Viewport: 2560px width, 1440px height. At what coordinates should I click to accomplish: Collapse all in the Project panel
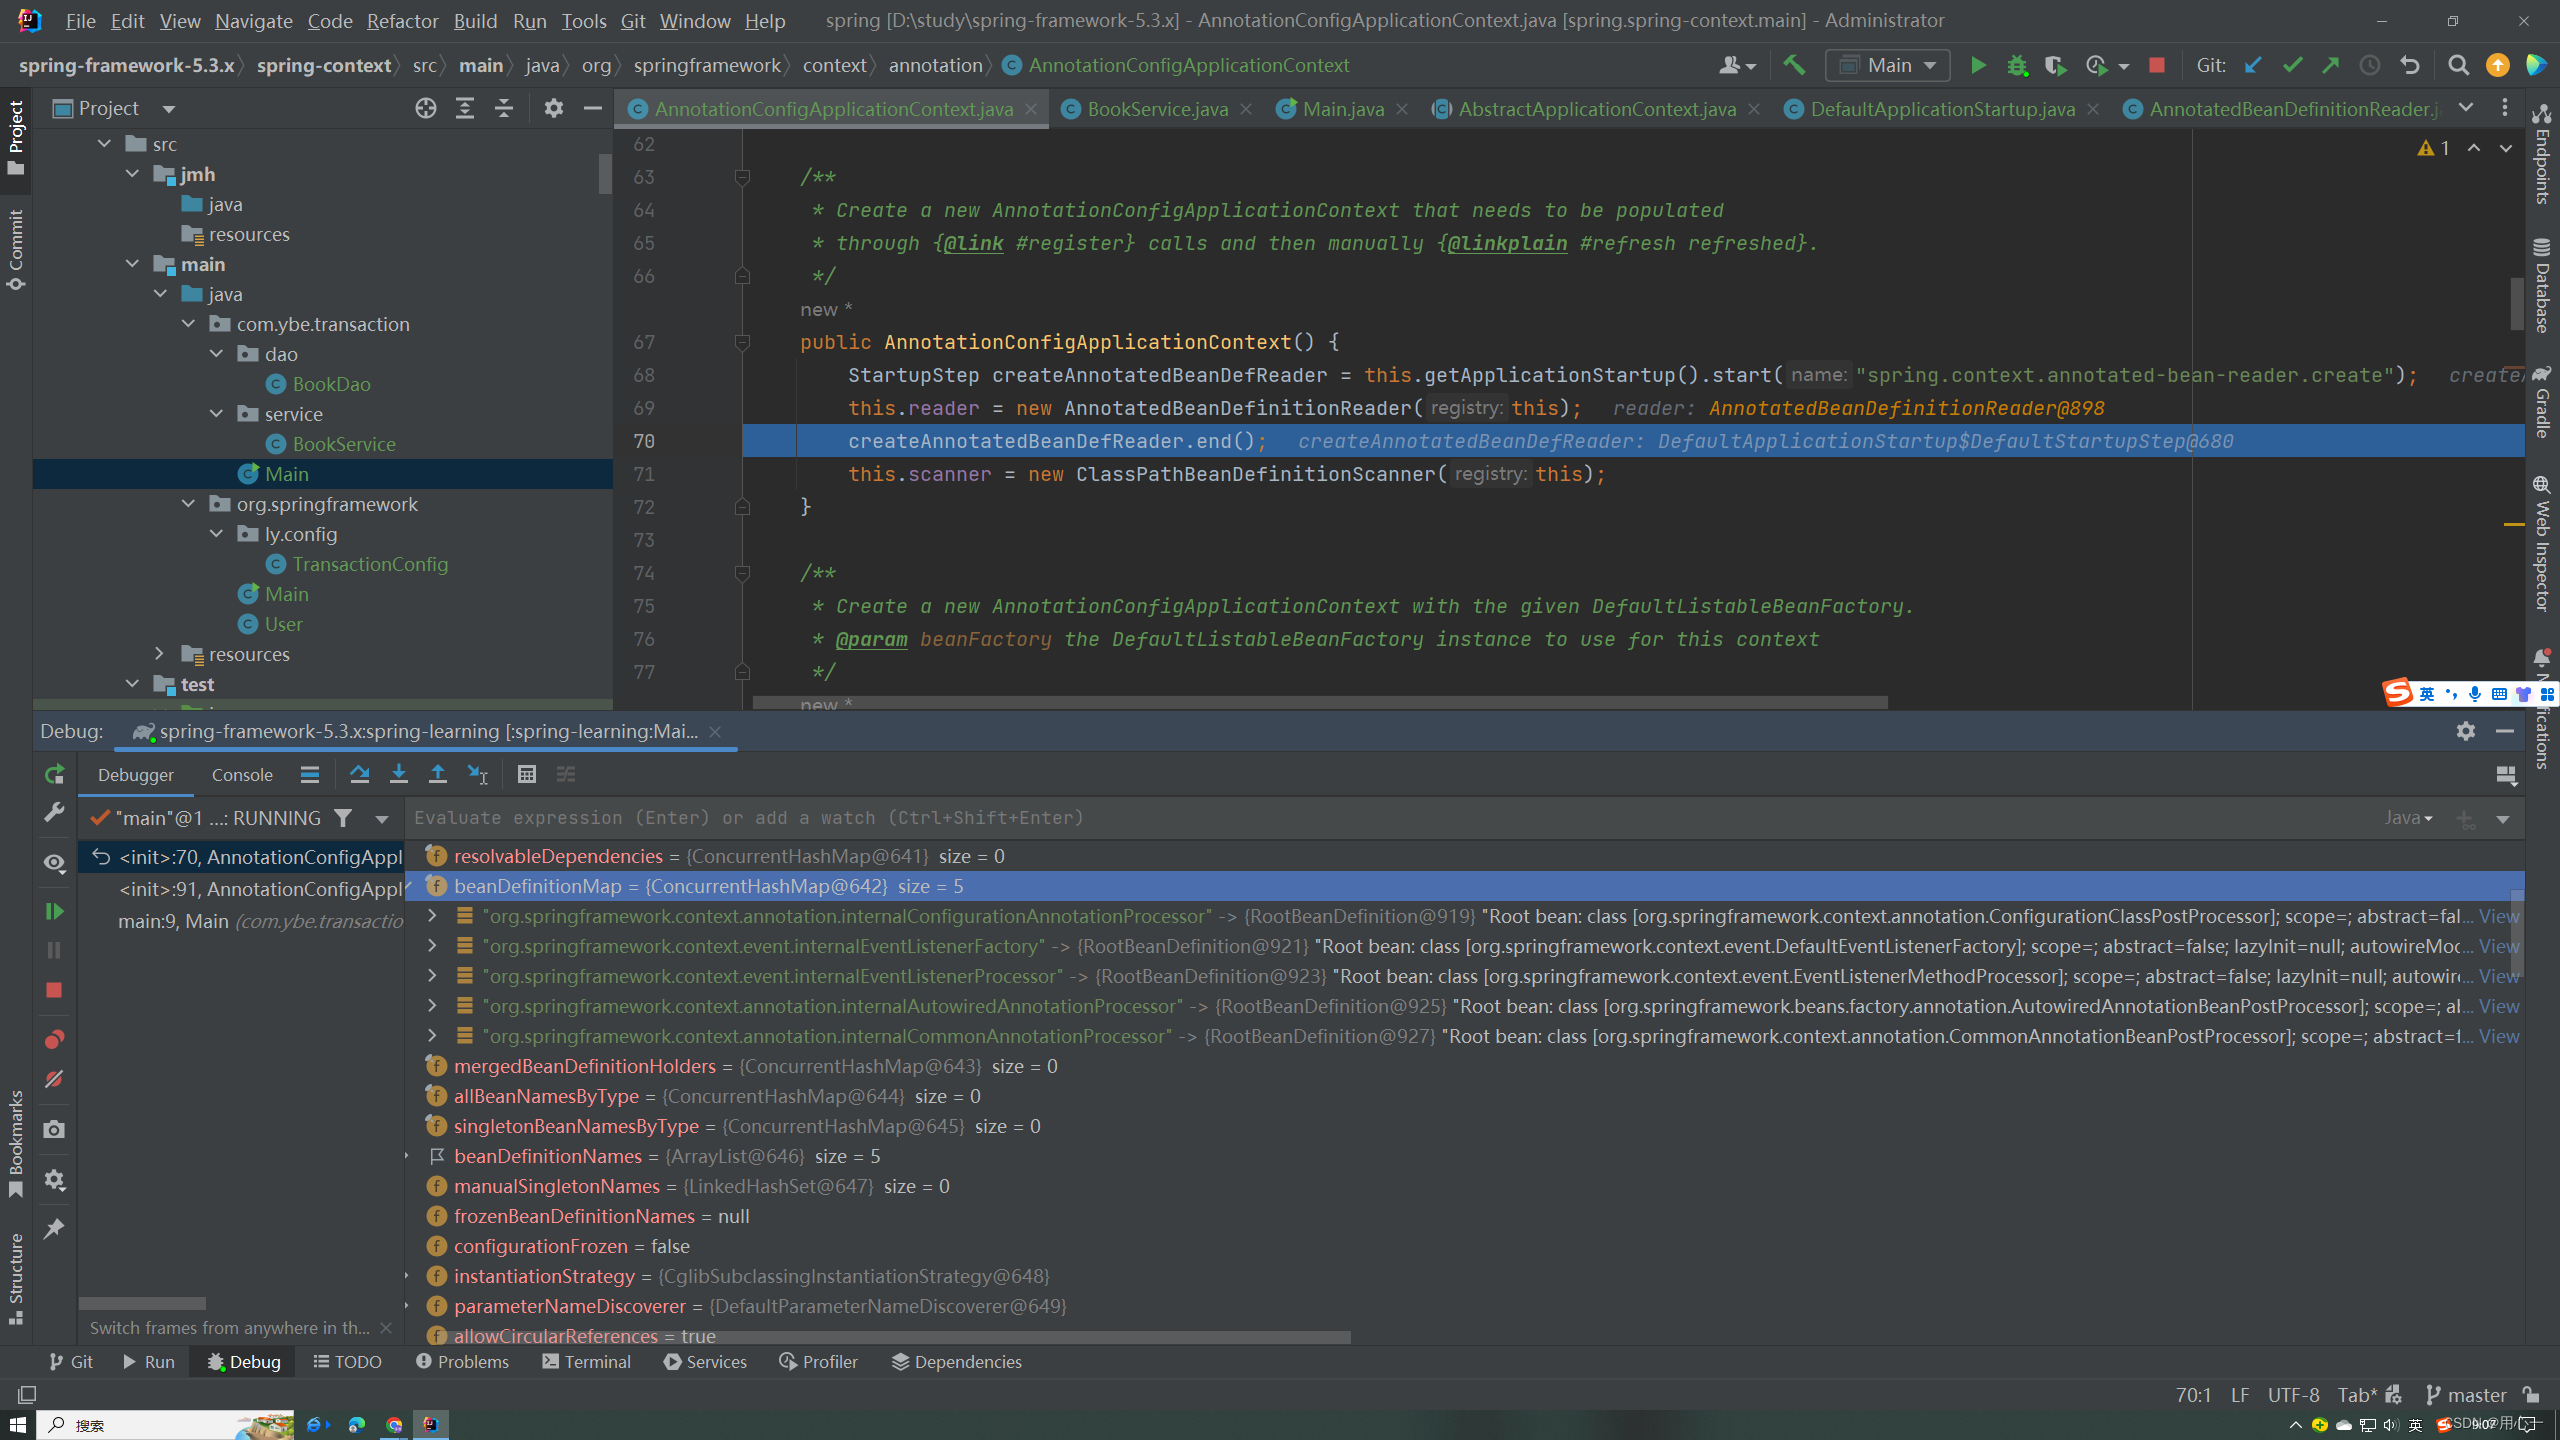[504, 108]
